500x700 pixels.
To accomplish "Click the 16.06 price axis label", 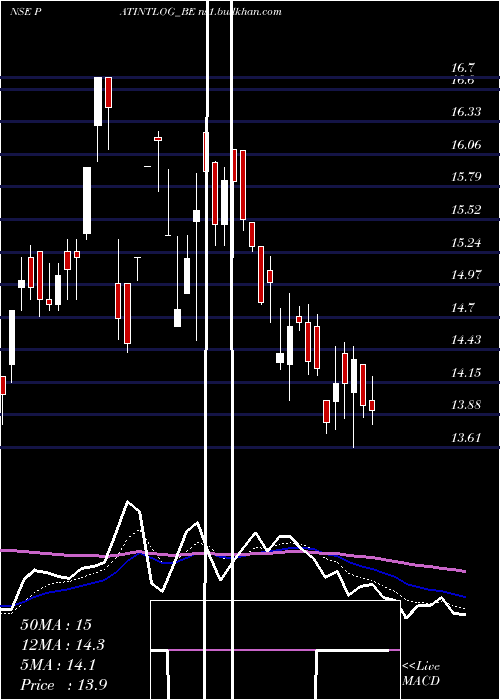I will pos(466,145).
